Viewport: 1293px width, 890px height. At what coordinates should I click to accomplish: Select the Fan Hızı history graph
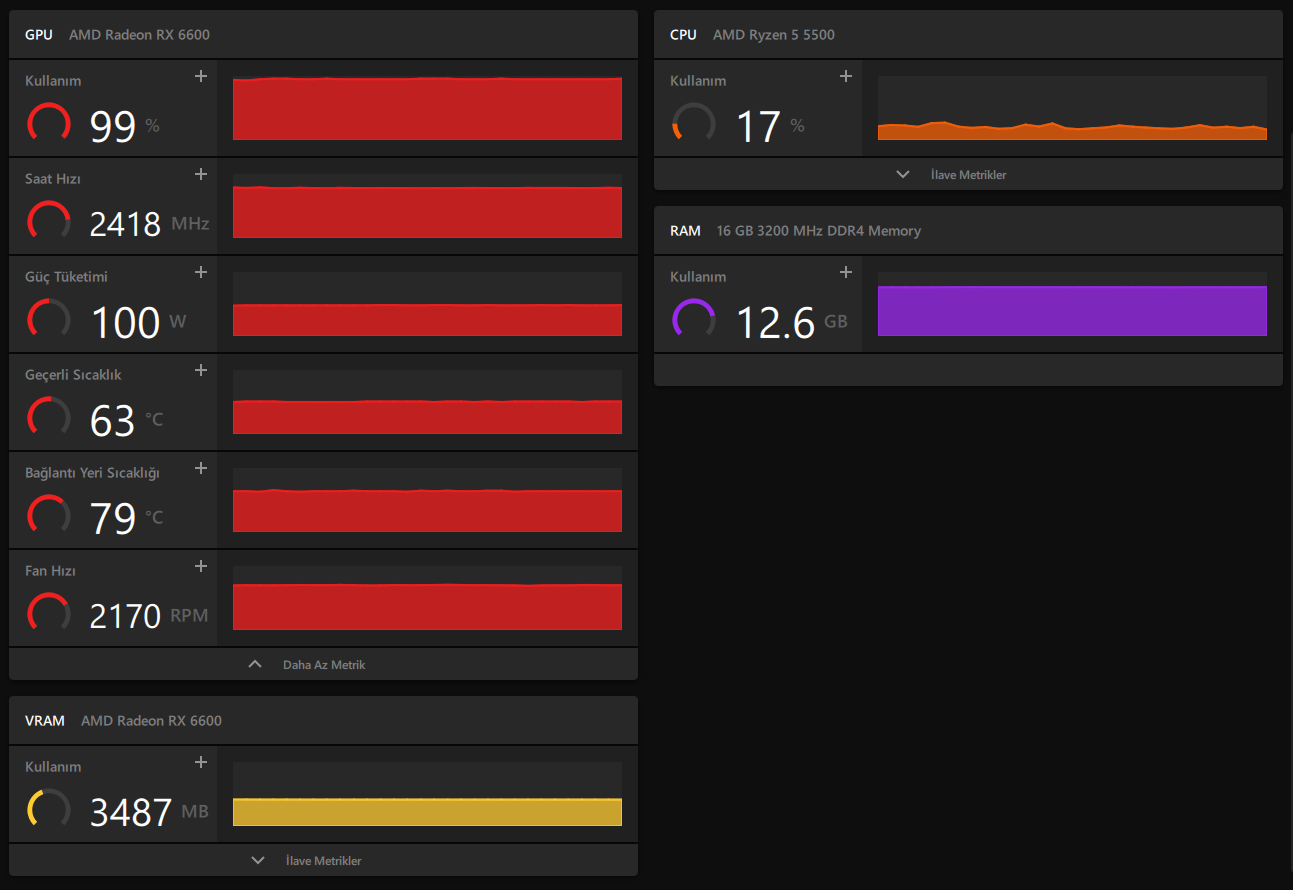click(x=427, y=598)
